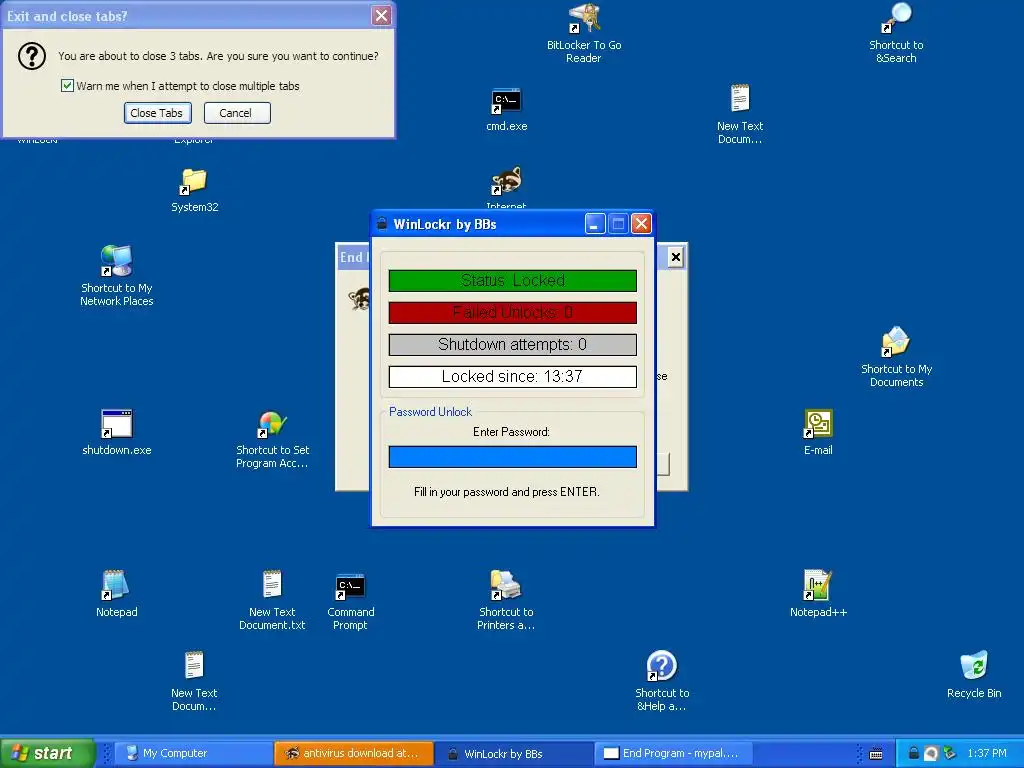Viewport: 1024px width, 768px height.
Task: Click the Internet raccoon desktop icon
Action: [506, 182]
